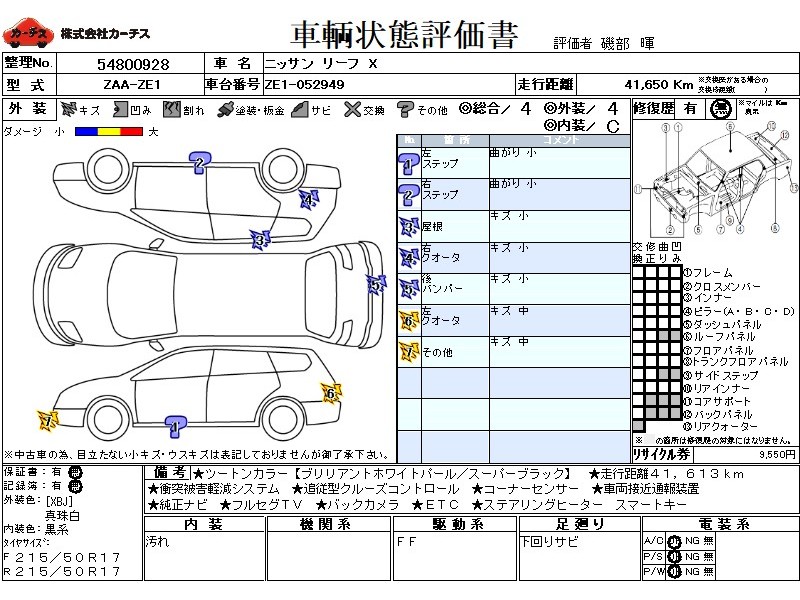
Task: Click the 内装 grade C rating
Action: tap(613, 126)
